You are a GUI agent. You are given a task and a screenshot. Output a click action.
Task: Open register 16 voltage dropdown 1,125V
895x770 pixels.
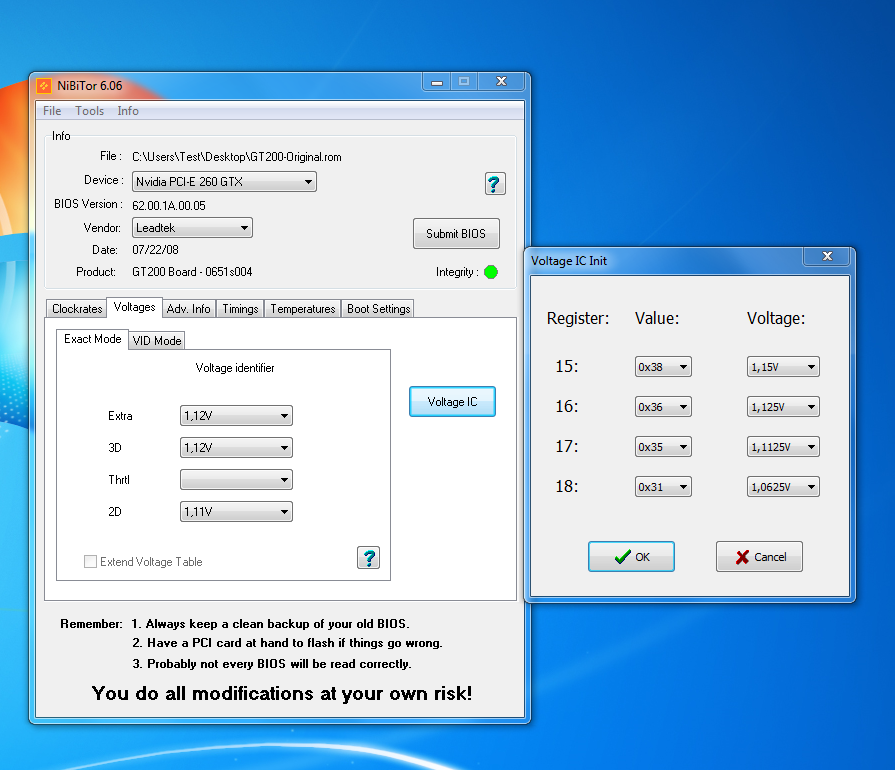pos(783,407)
